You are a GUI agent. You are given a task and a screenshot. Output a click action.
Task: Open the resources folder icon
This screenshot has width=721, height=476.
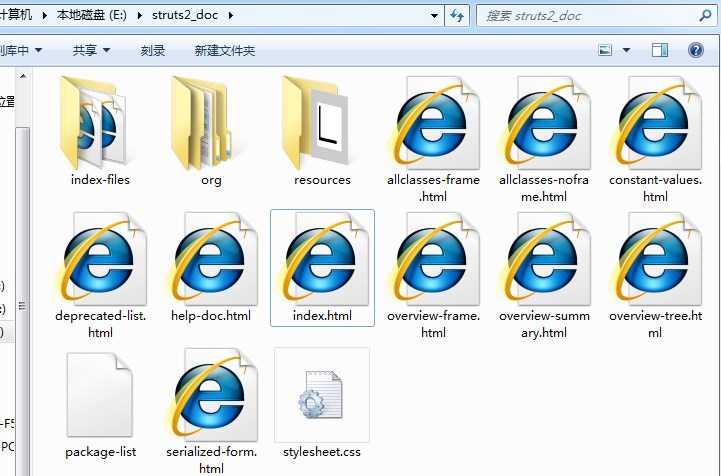315,122
